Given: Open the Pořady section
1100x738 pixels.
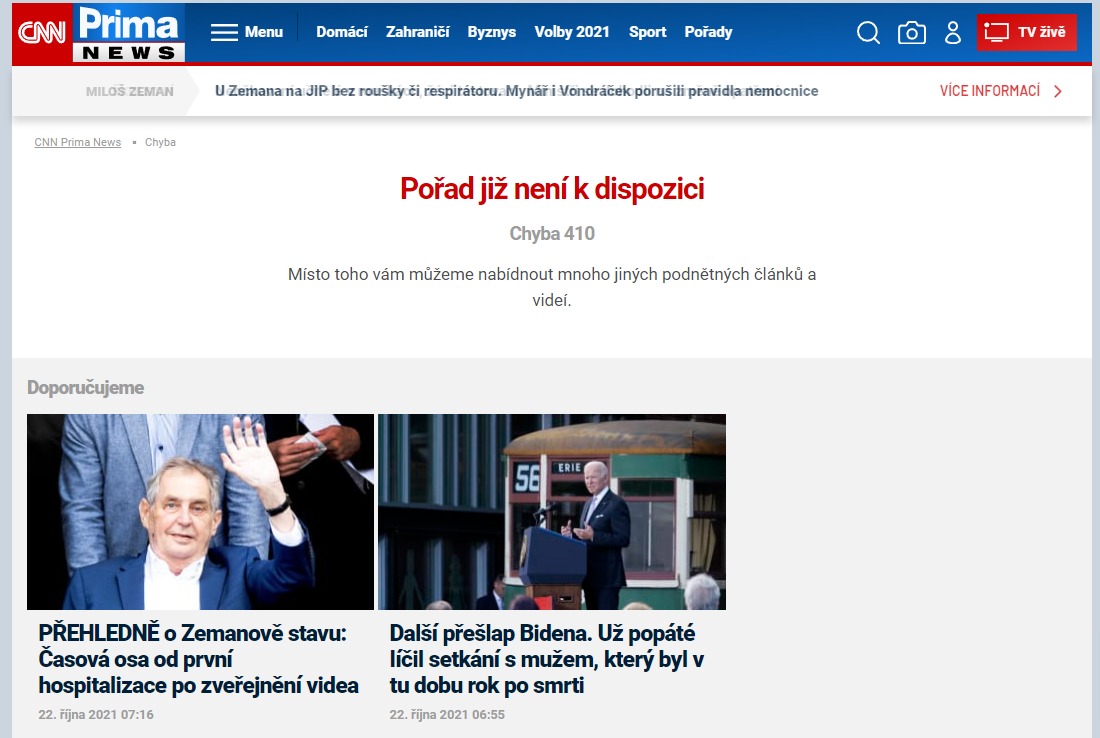Looking at the screenshot, I should (709, 32).
